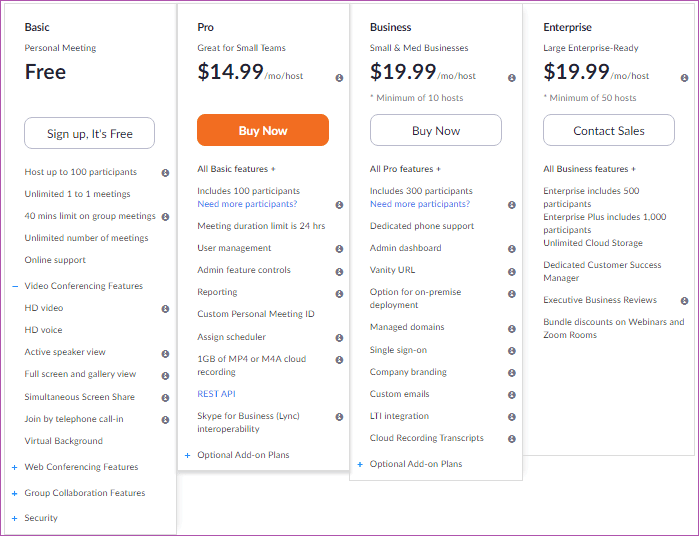Screen dimensions: 699x536
Task: Click the orange Buy Now button for Pro
Action: pos(263,130)
